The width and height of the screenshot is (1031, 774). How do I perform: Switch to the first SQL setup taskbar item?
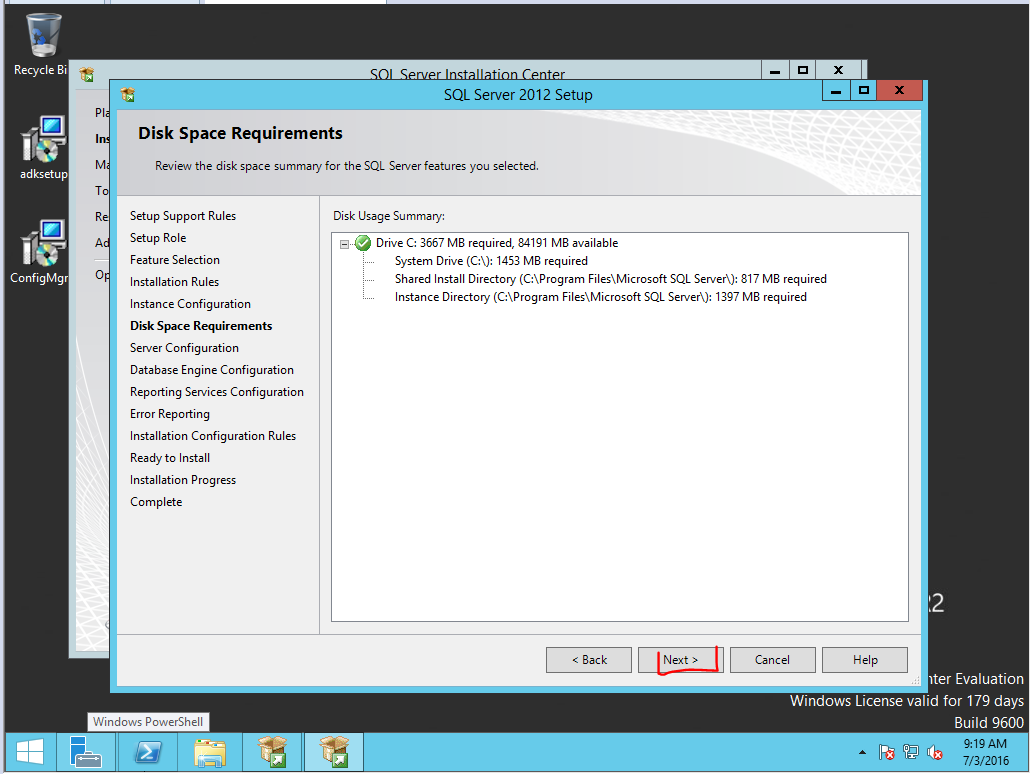coord(272,752)
